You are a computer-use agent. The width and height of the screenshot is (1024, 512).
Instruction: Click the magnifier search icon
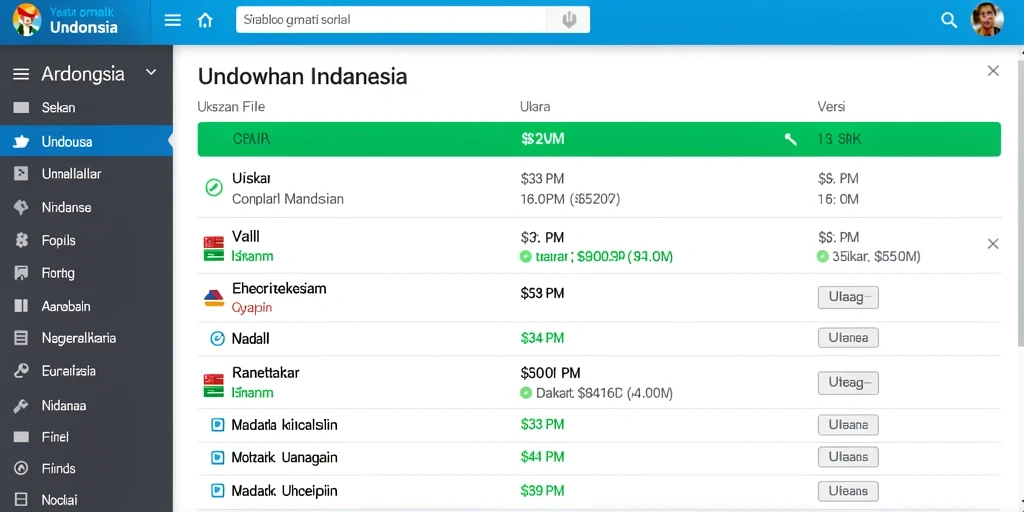pos(949,20)
